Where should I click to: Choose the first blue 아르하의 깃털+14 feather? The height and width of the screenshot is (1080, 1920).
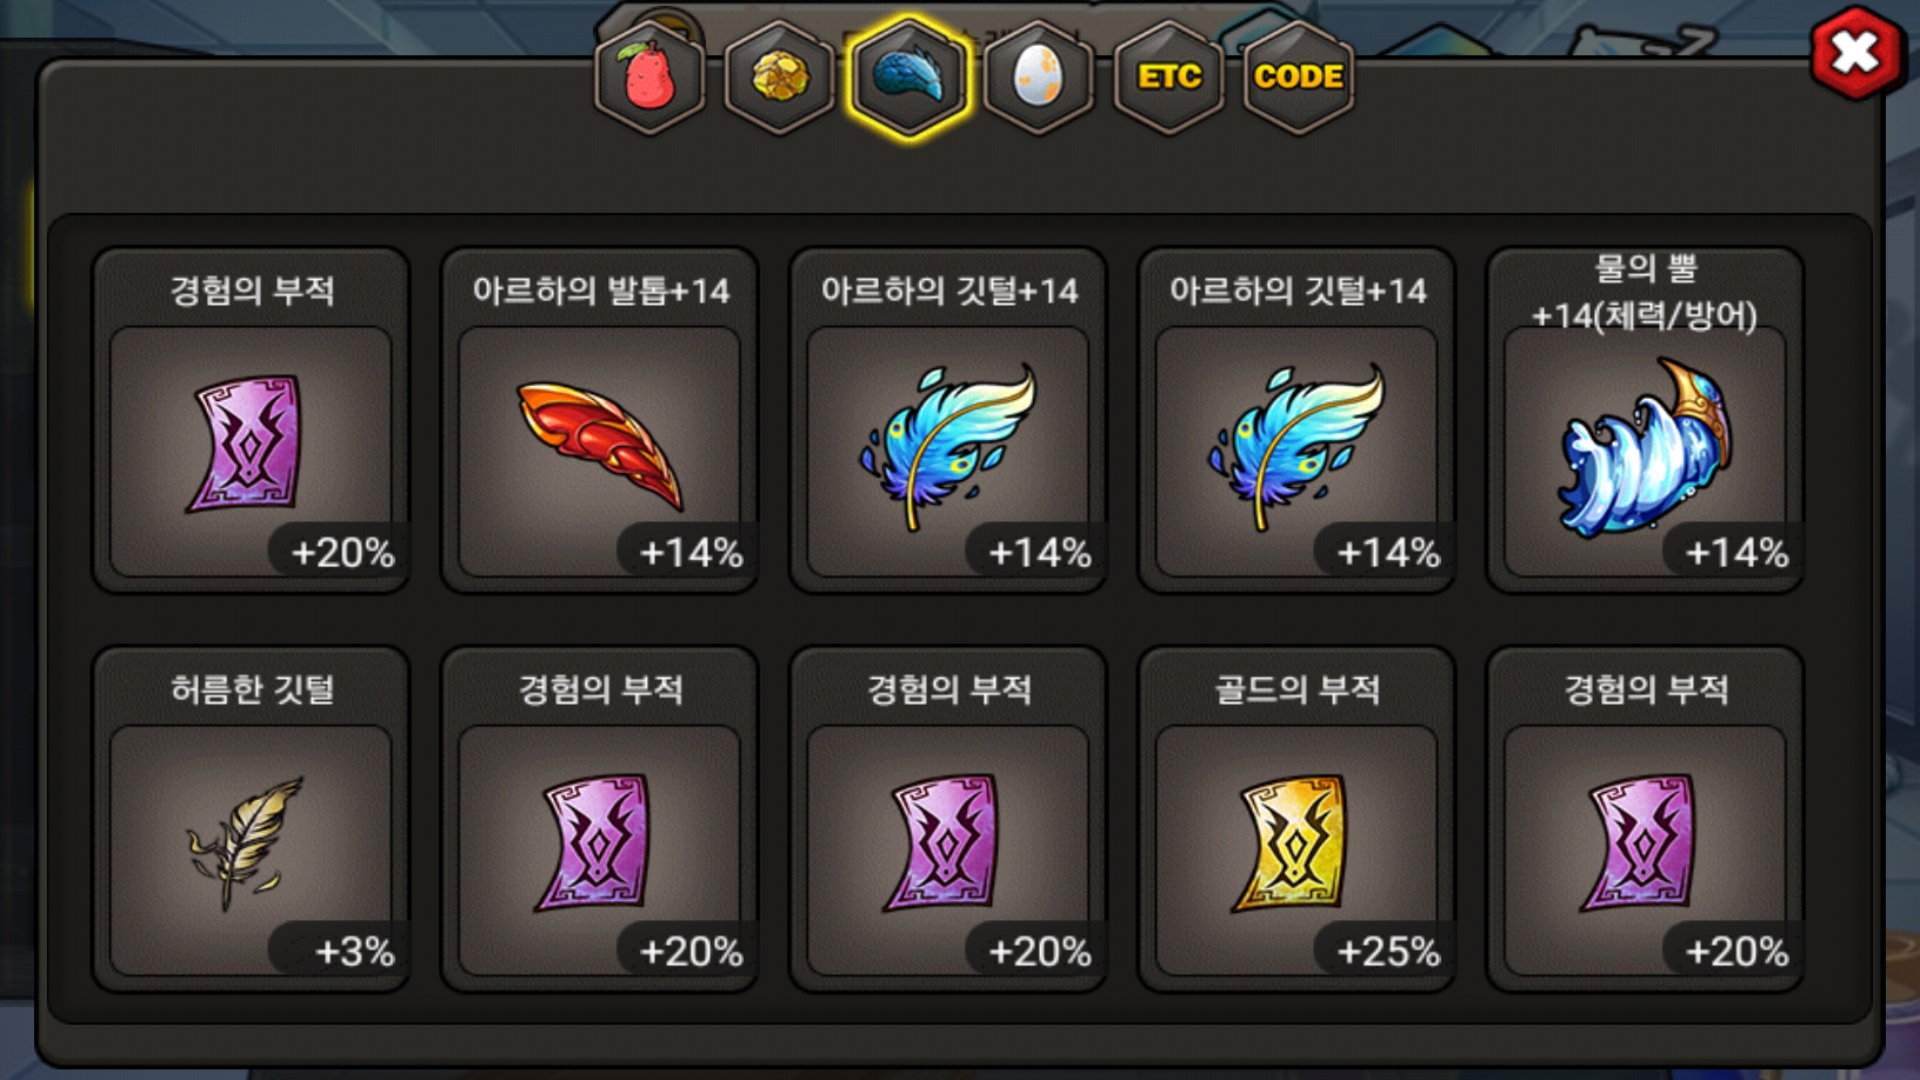coord(948,420)
